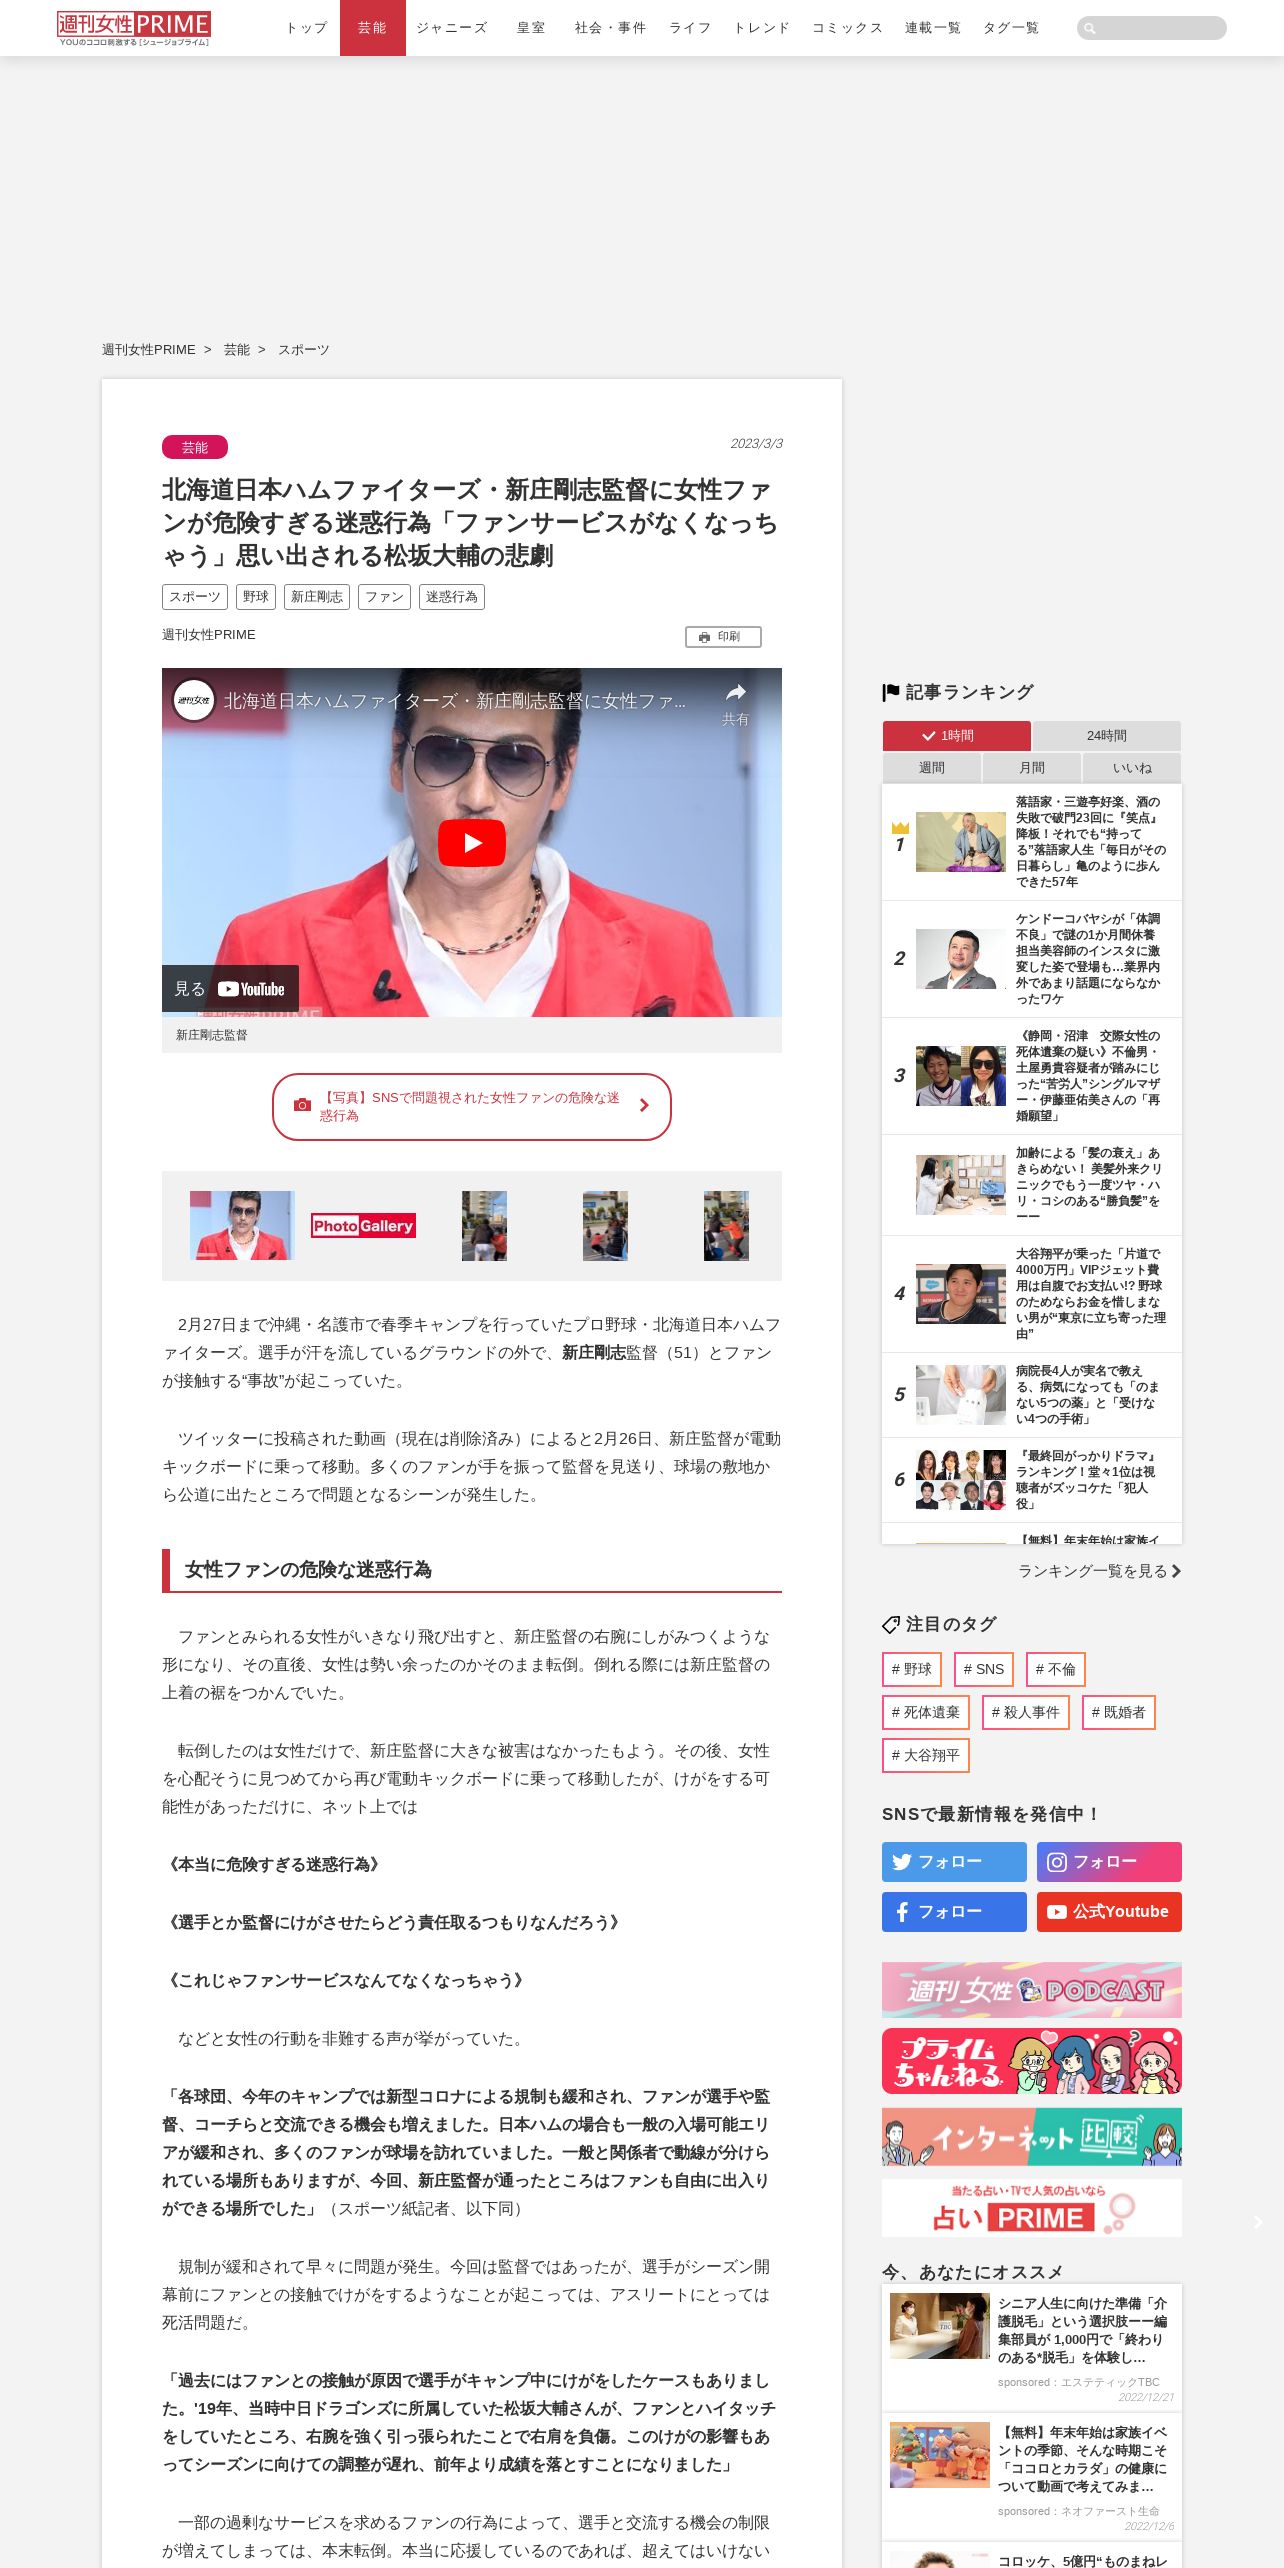Open the インターネット比較 banner

(1032, 2137)
